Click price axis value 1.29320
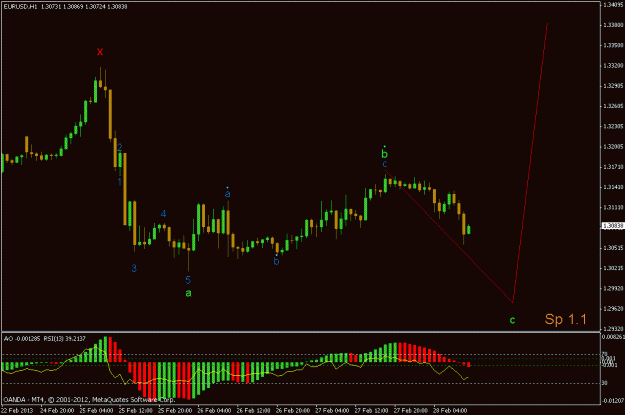 [x=613, y=329]
